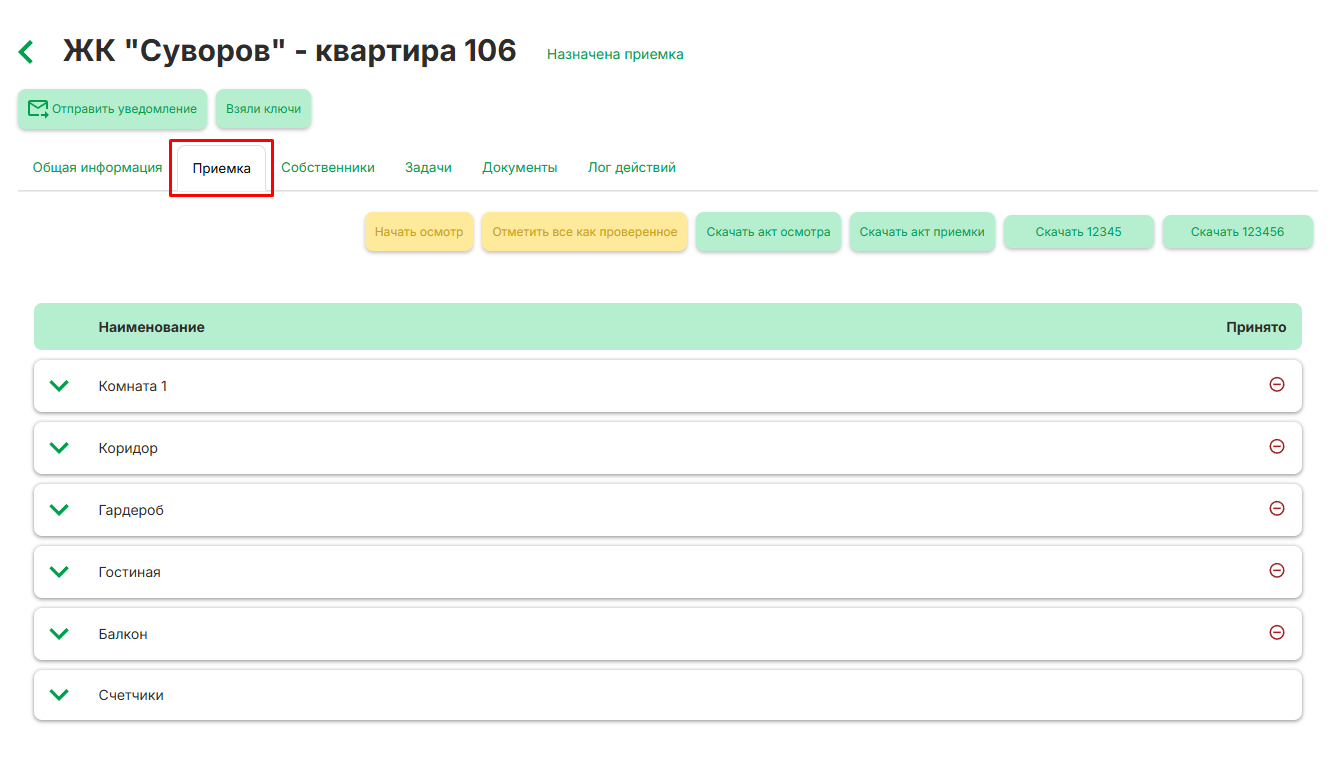The width and height of the screenshot is (1342, 757).
Task: Switch to the Собственники tab
Action: 328,168
